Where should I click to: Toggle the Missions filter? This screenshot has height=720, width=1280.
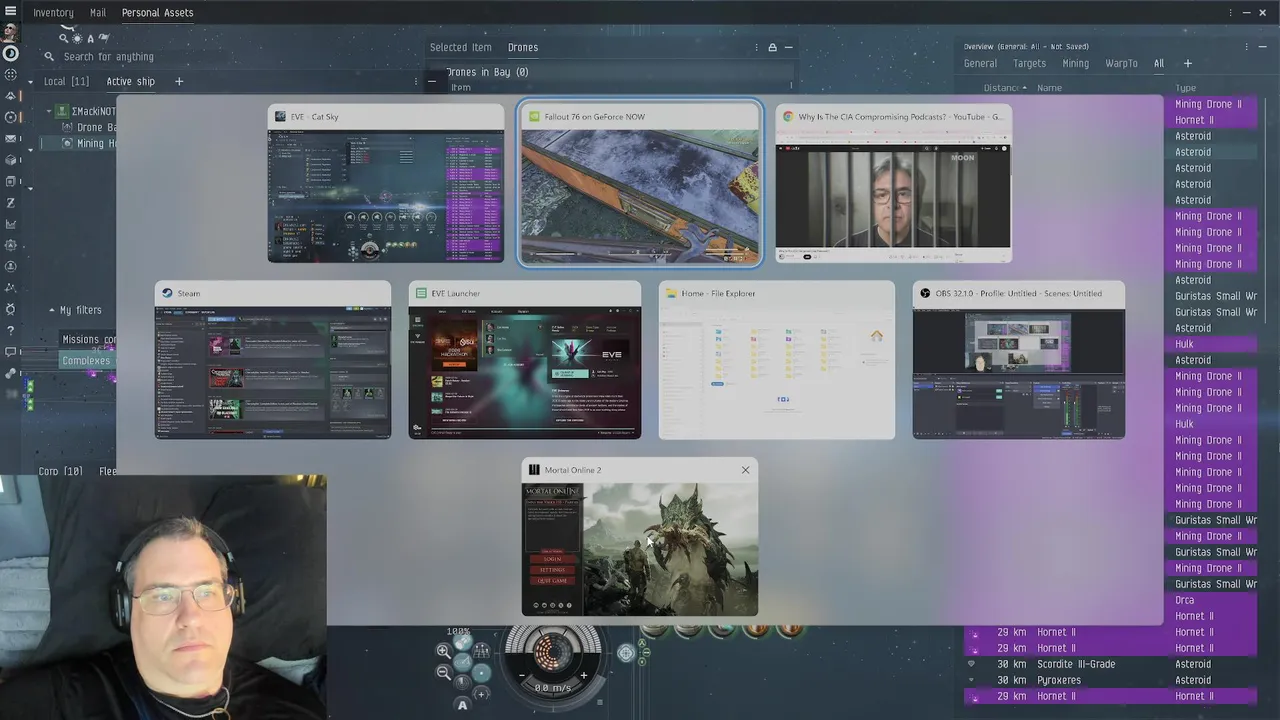88,340
